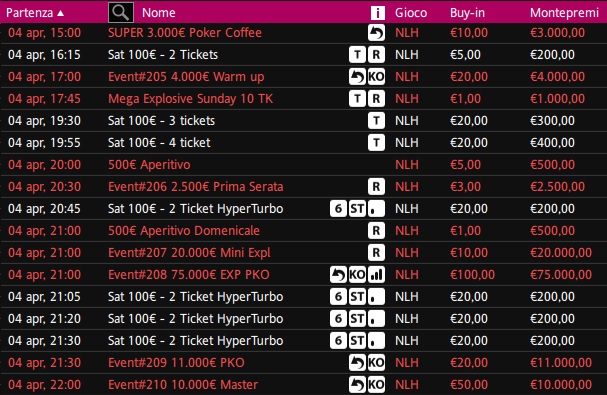The height and width of the screenshot is (395, 607).
Task: Click the bar-chart icon on Event#208 EXP PKO
Action: (376, 275)
